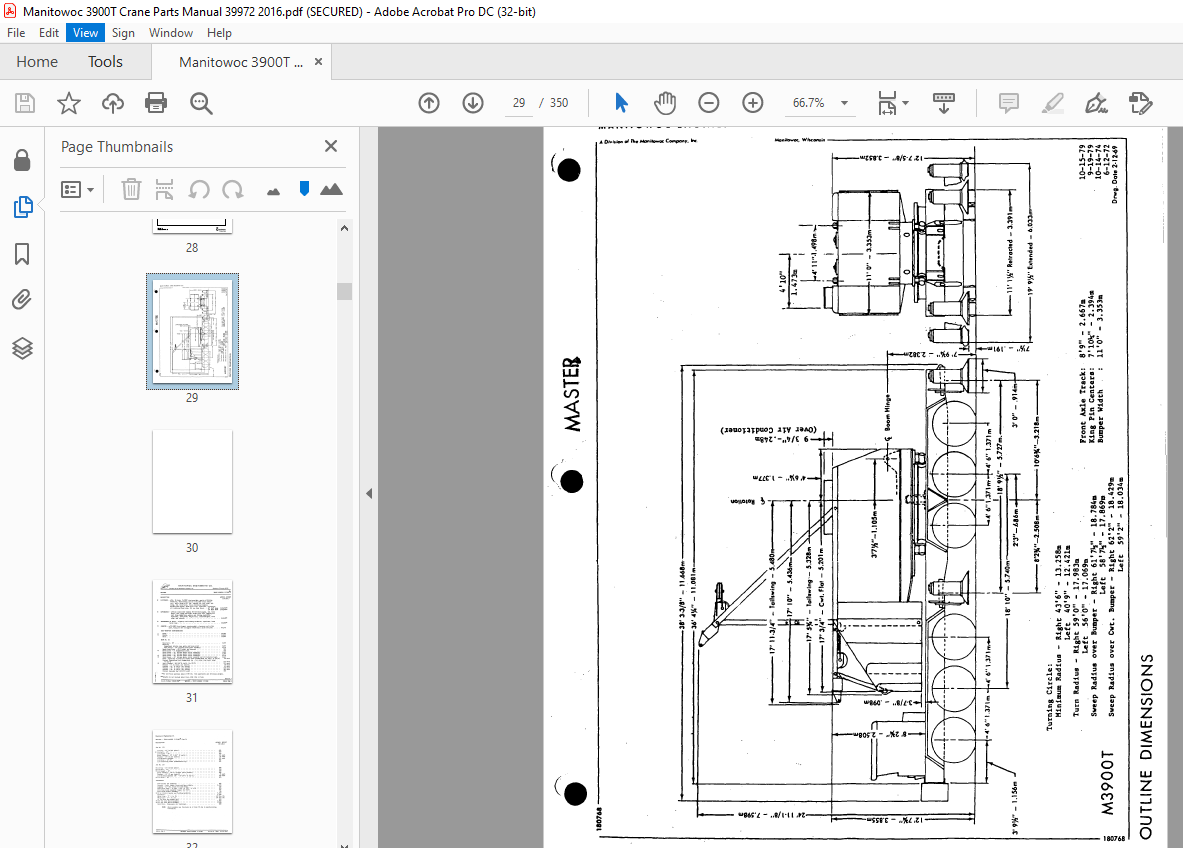The height and width of the screenshot is (848, 1183).
Task: Click the zoom percentage field 66.7%
Action: (x=809, y=103)
